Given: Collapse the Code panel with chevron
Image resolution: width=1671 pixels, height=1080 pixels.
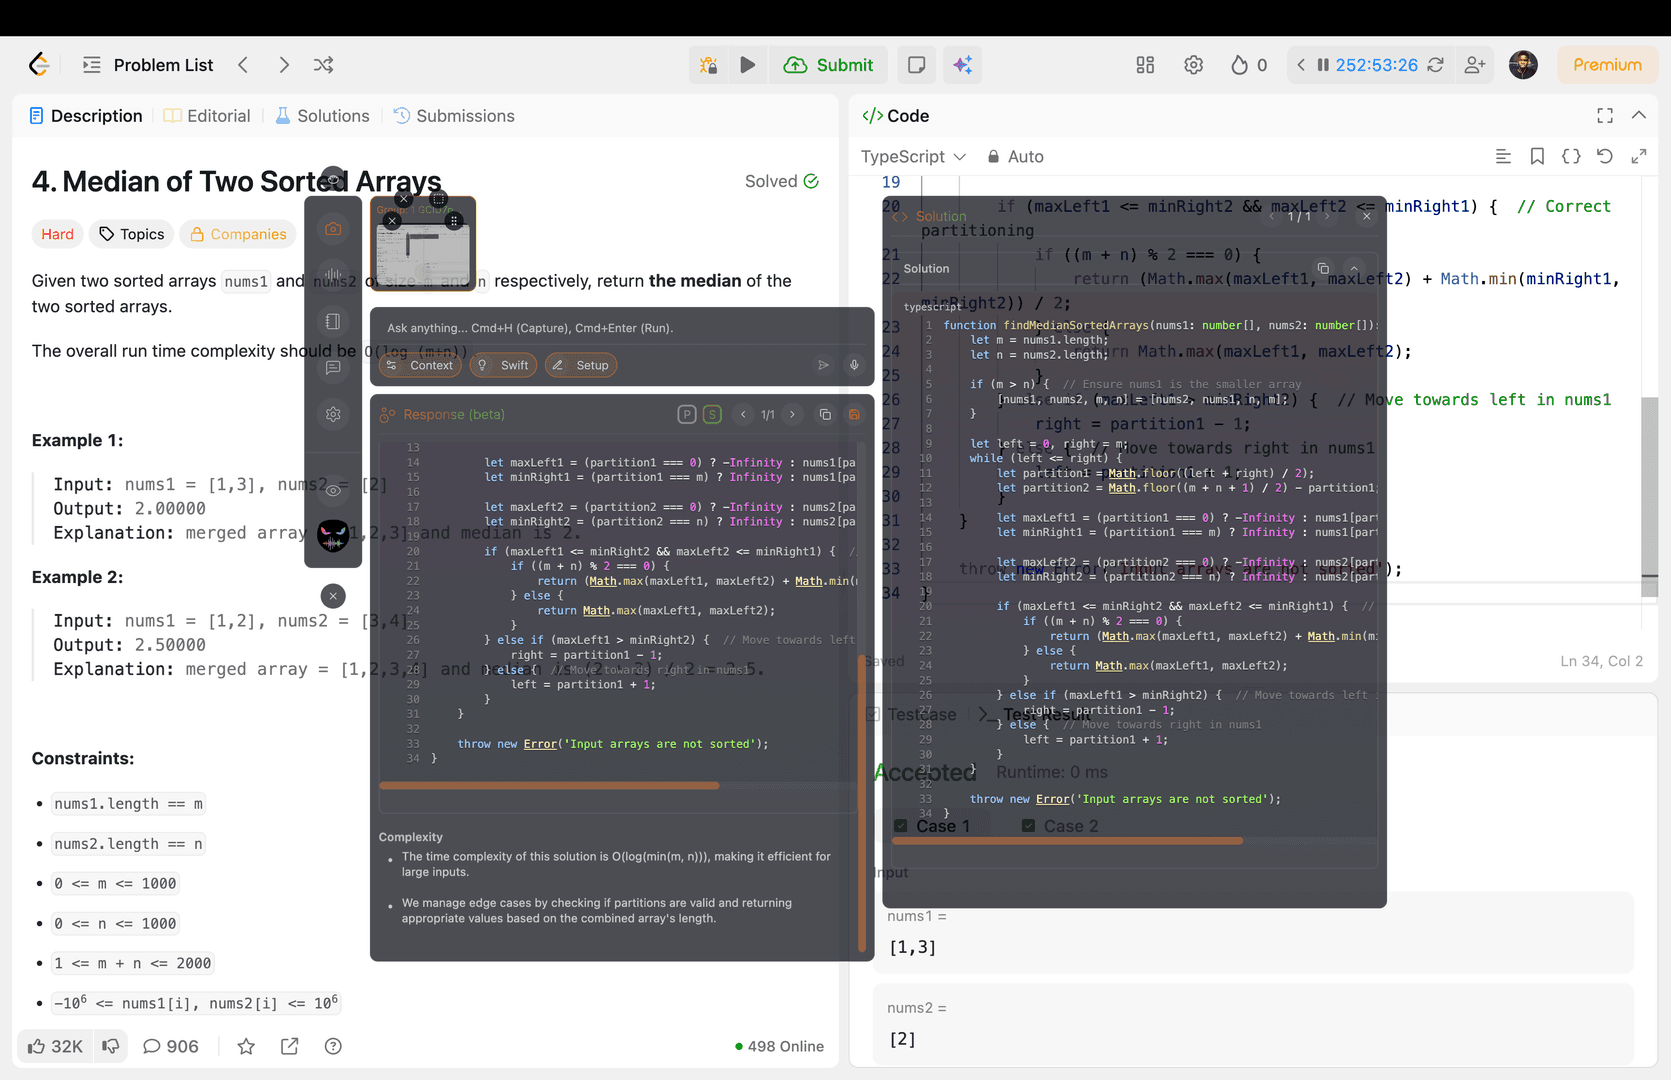Looking at the screenshot, I should [1639, 116].
